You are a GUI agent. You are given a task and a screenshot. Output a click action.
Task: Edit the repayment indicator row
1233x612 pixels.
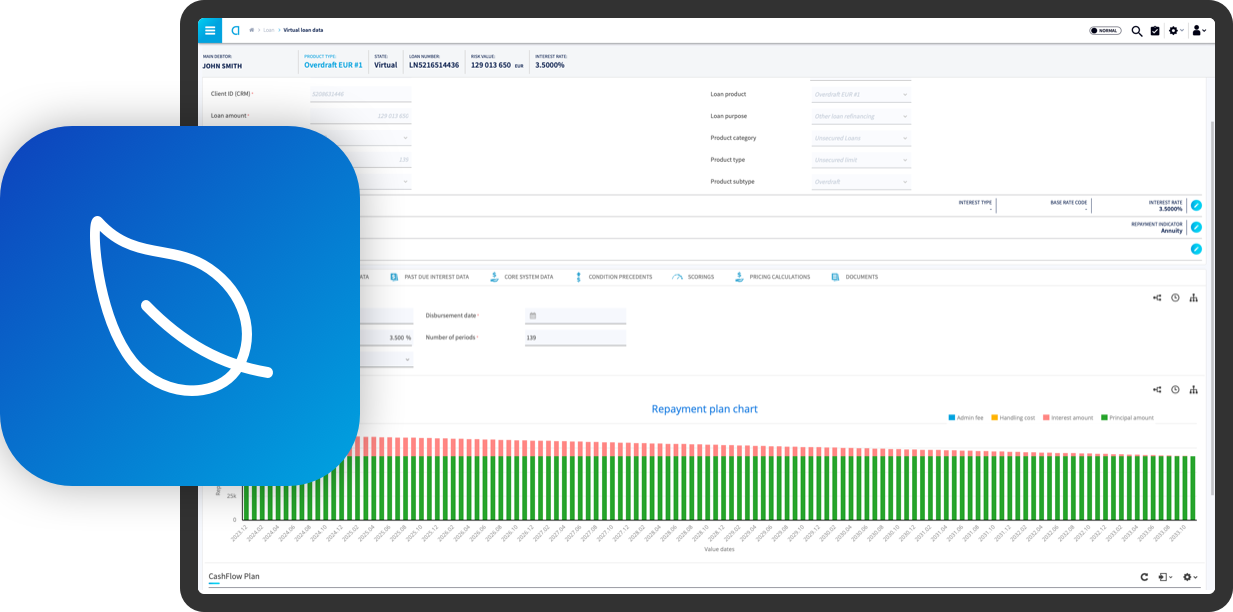point(1196,227)
